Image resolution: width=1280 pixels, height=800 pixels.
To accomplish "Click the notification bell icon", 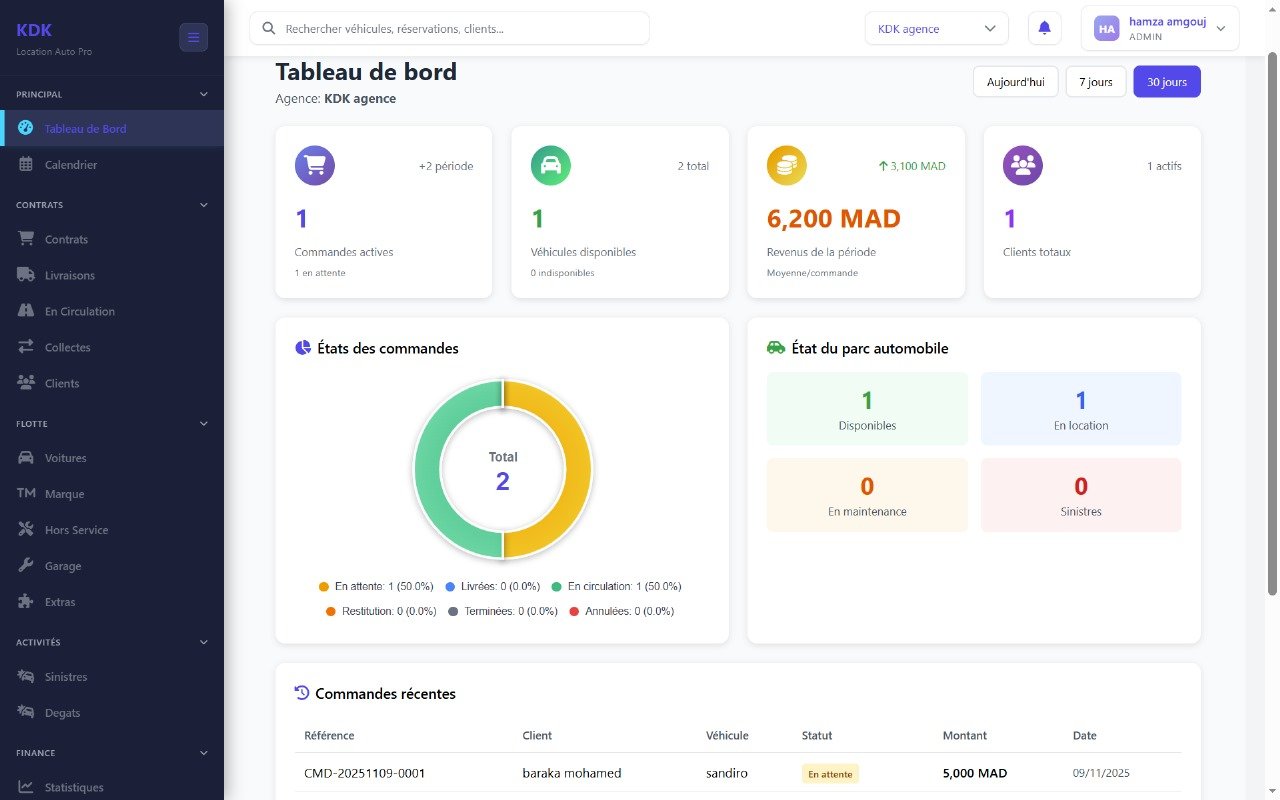I will point(1044,28).
